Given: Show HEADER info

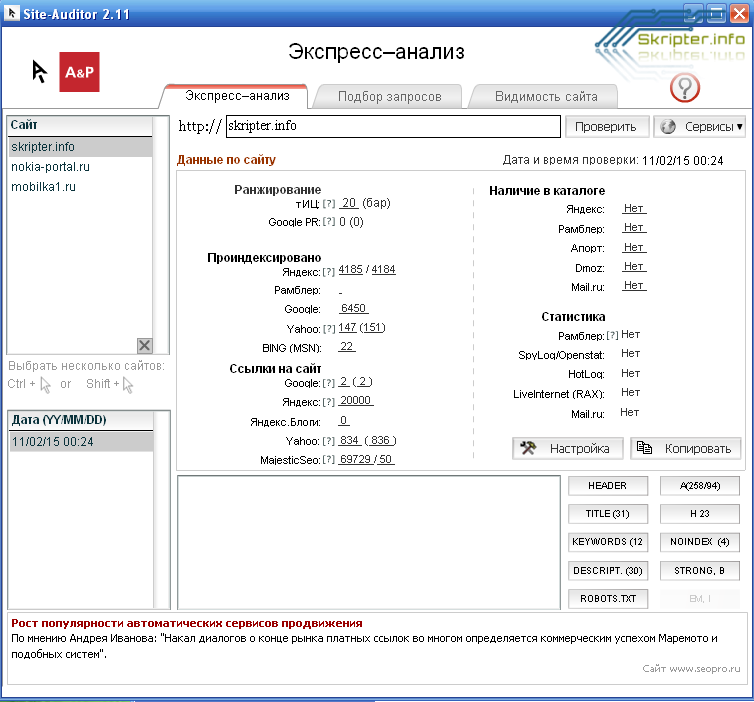Looking at the screenshot, I should (x=608, y=486).
